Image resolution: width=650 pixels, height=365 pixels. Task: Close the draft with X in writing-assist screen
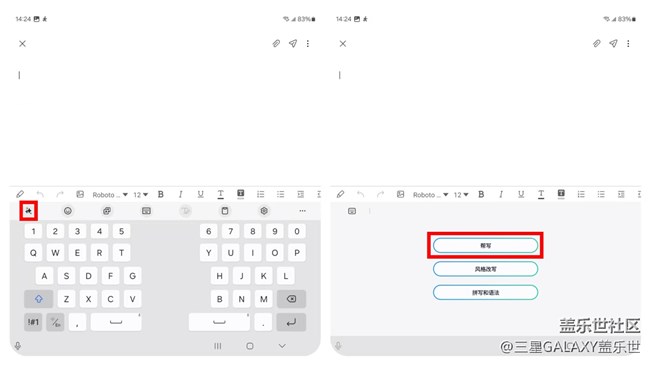[x=343, y=44]
